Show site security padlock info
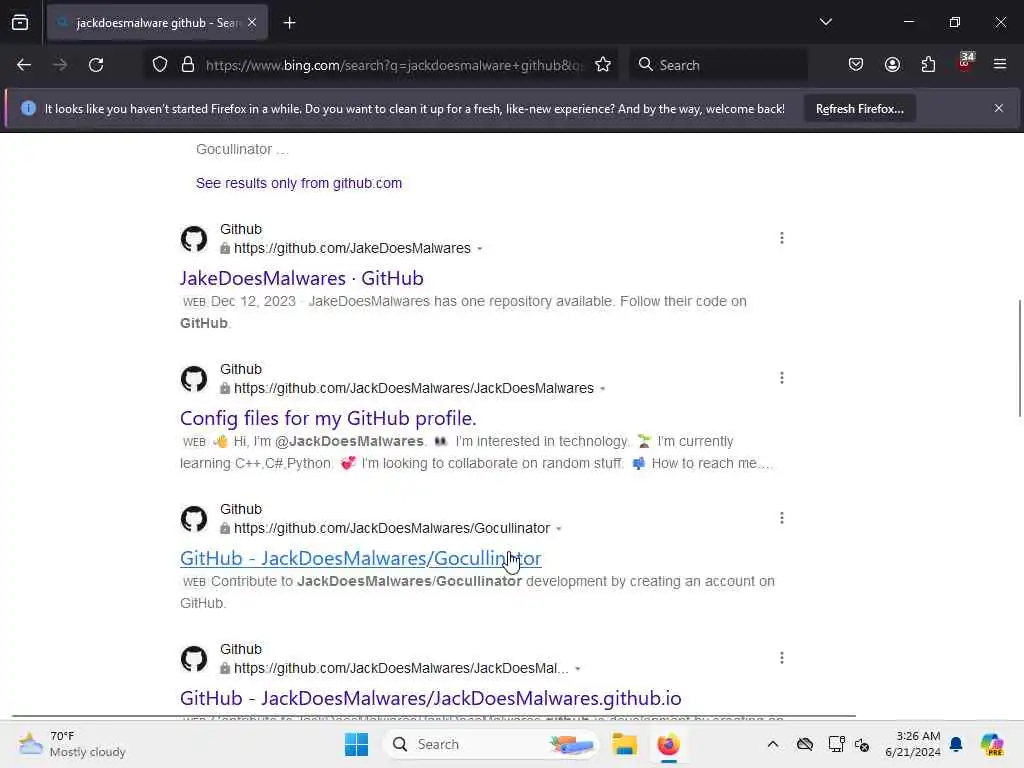Image resolution: width=1024 pixels, height=768 pixels. click(x=188, y=65)
